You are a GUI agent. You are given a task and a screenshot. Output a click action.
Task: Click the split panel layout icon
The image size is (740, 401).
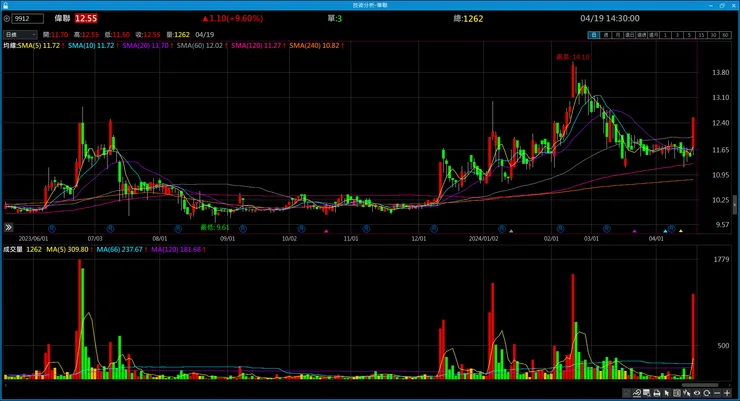[677, 393]
